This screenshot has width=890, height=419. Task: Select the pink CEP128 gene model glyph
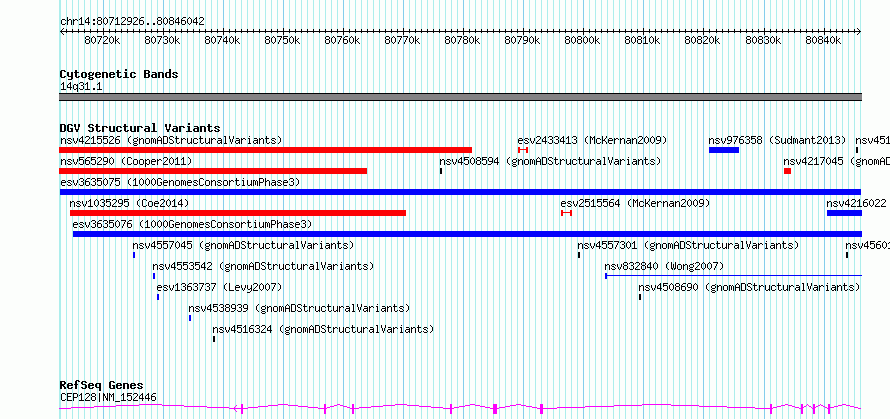(x=460, y=408)
